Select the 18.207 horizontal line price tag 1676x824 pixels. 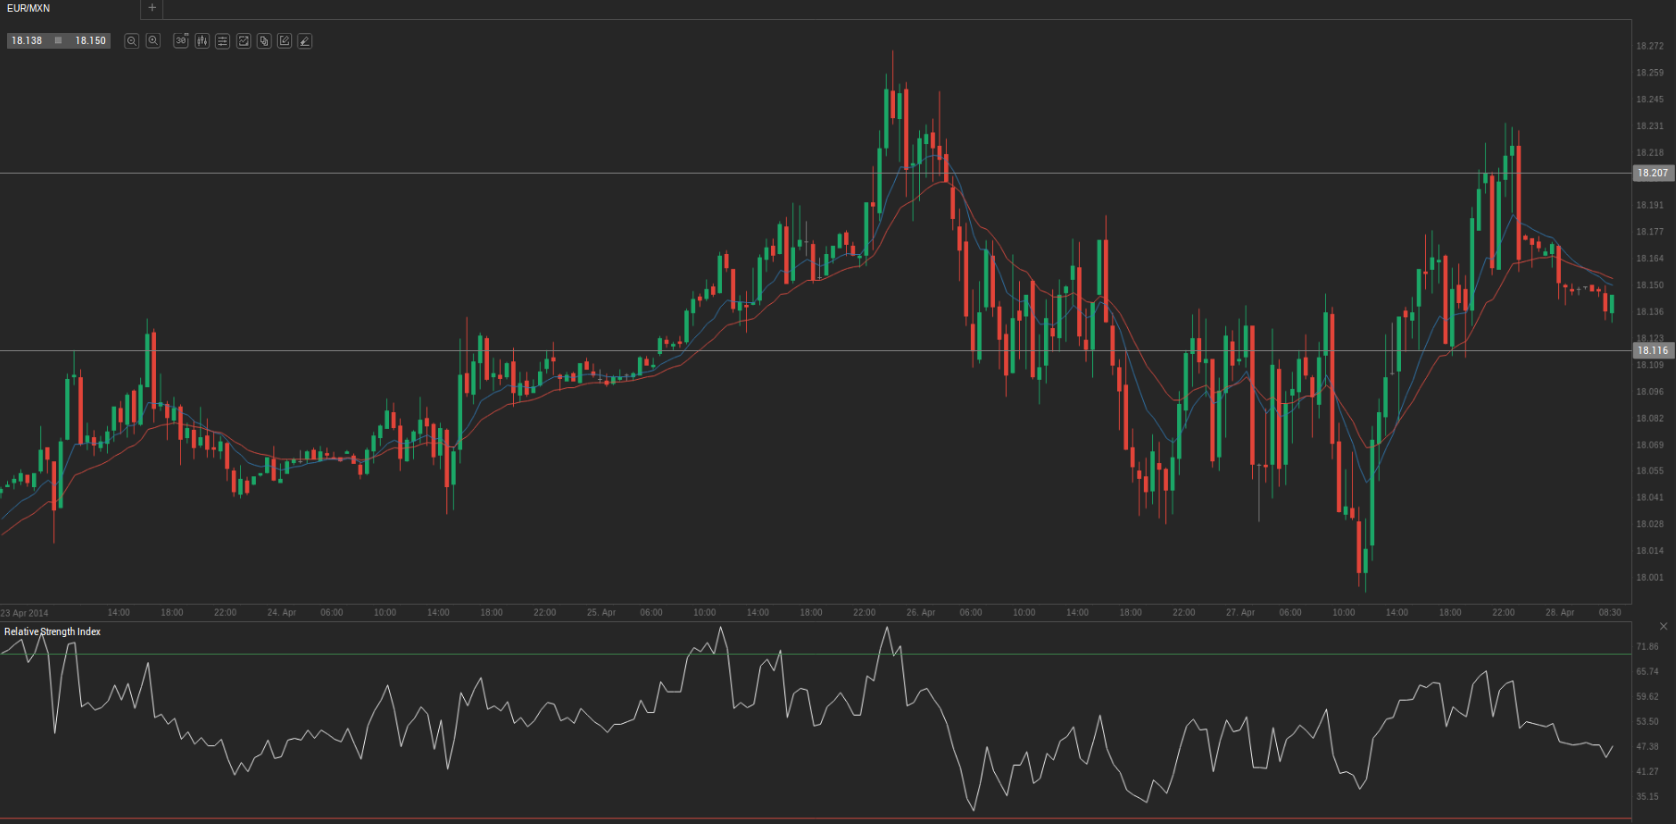1652,173
